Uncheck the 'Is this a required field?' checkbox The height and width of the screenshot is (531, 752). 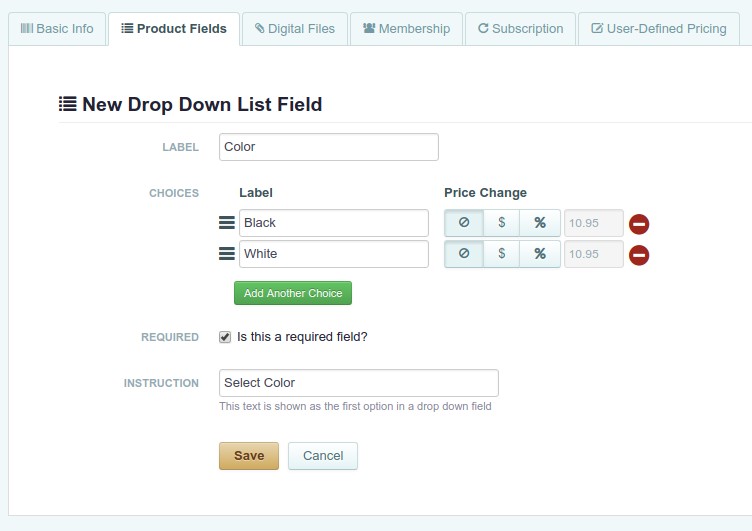point(225,337)
